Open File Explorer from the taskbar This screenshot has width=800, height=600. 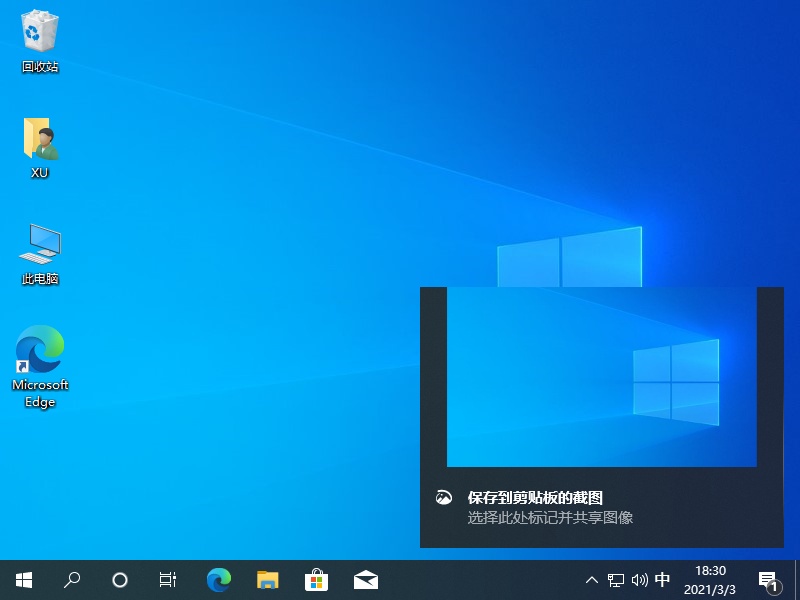coord(267,579)
